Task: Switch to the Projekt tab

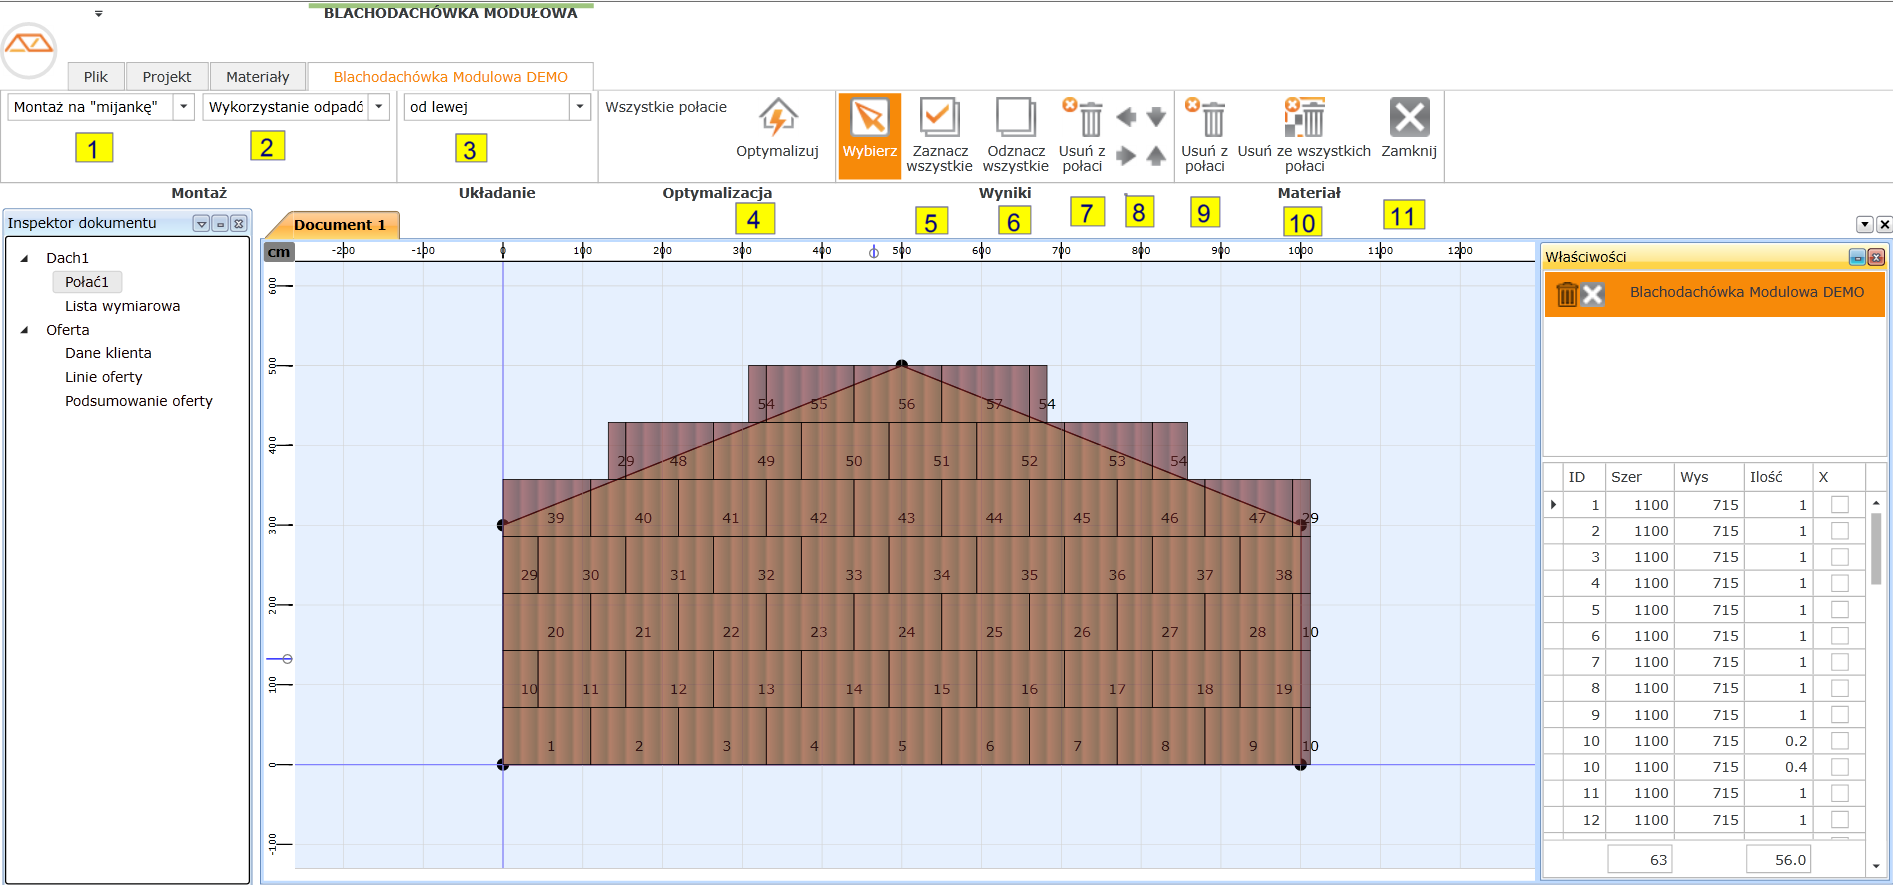Action: (x=166, y=77)
